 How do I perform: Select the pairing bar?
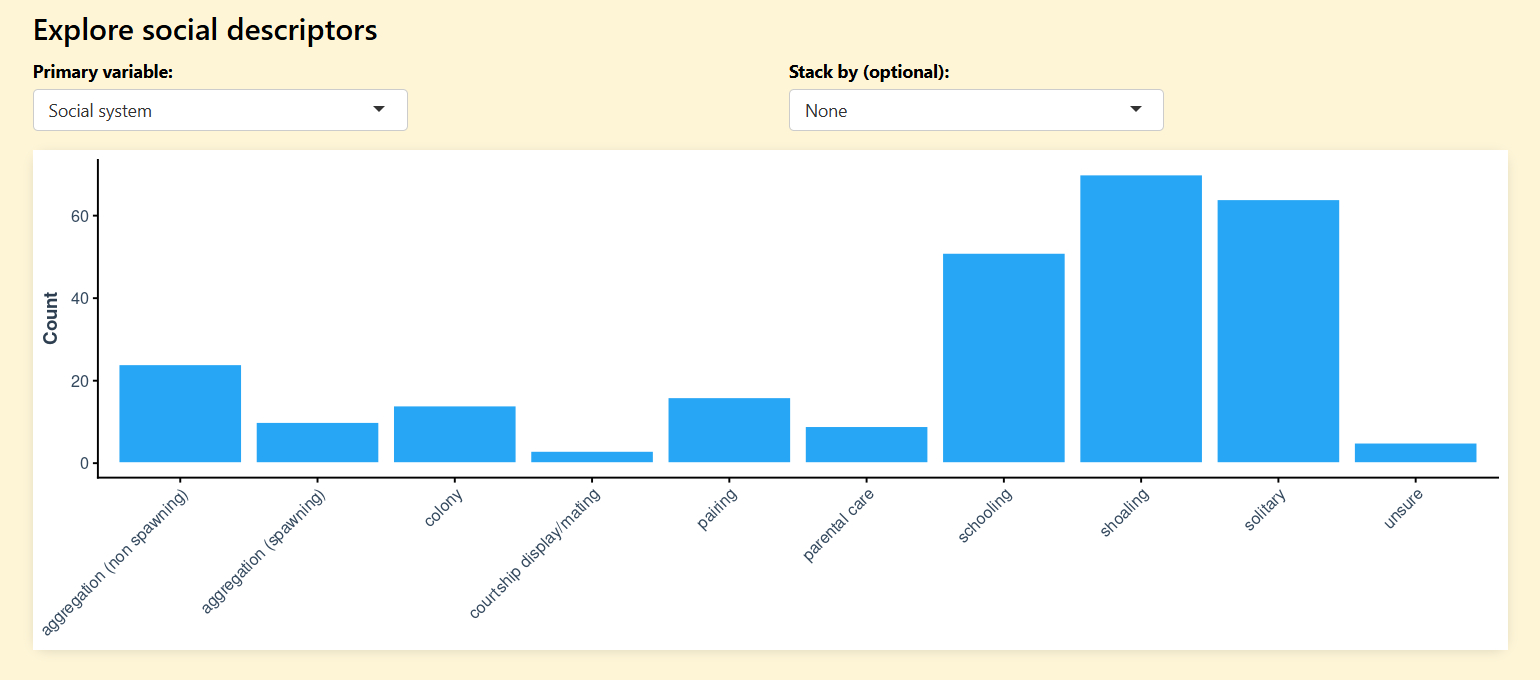pos(729,430)
